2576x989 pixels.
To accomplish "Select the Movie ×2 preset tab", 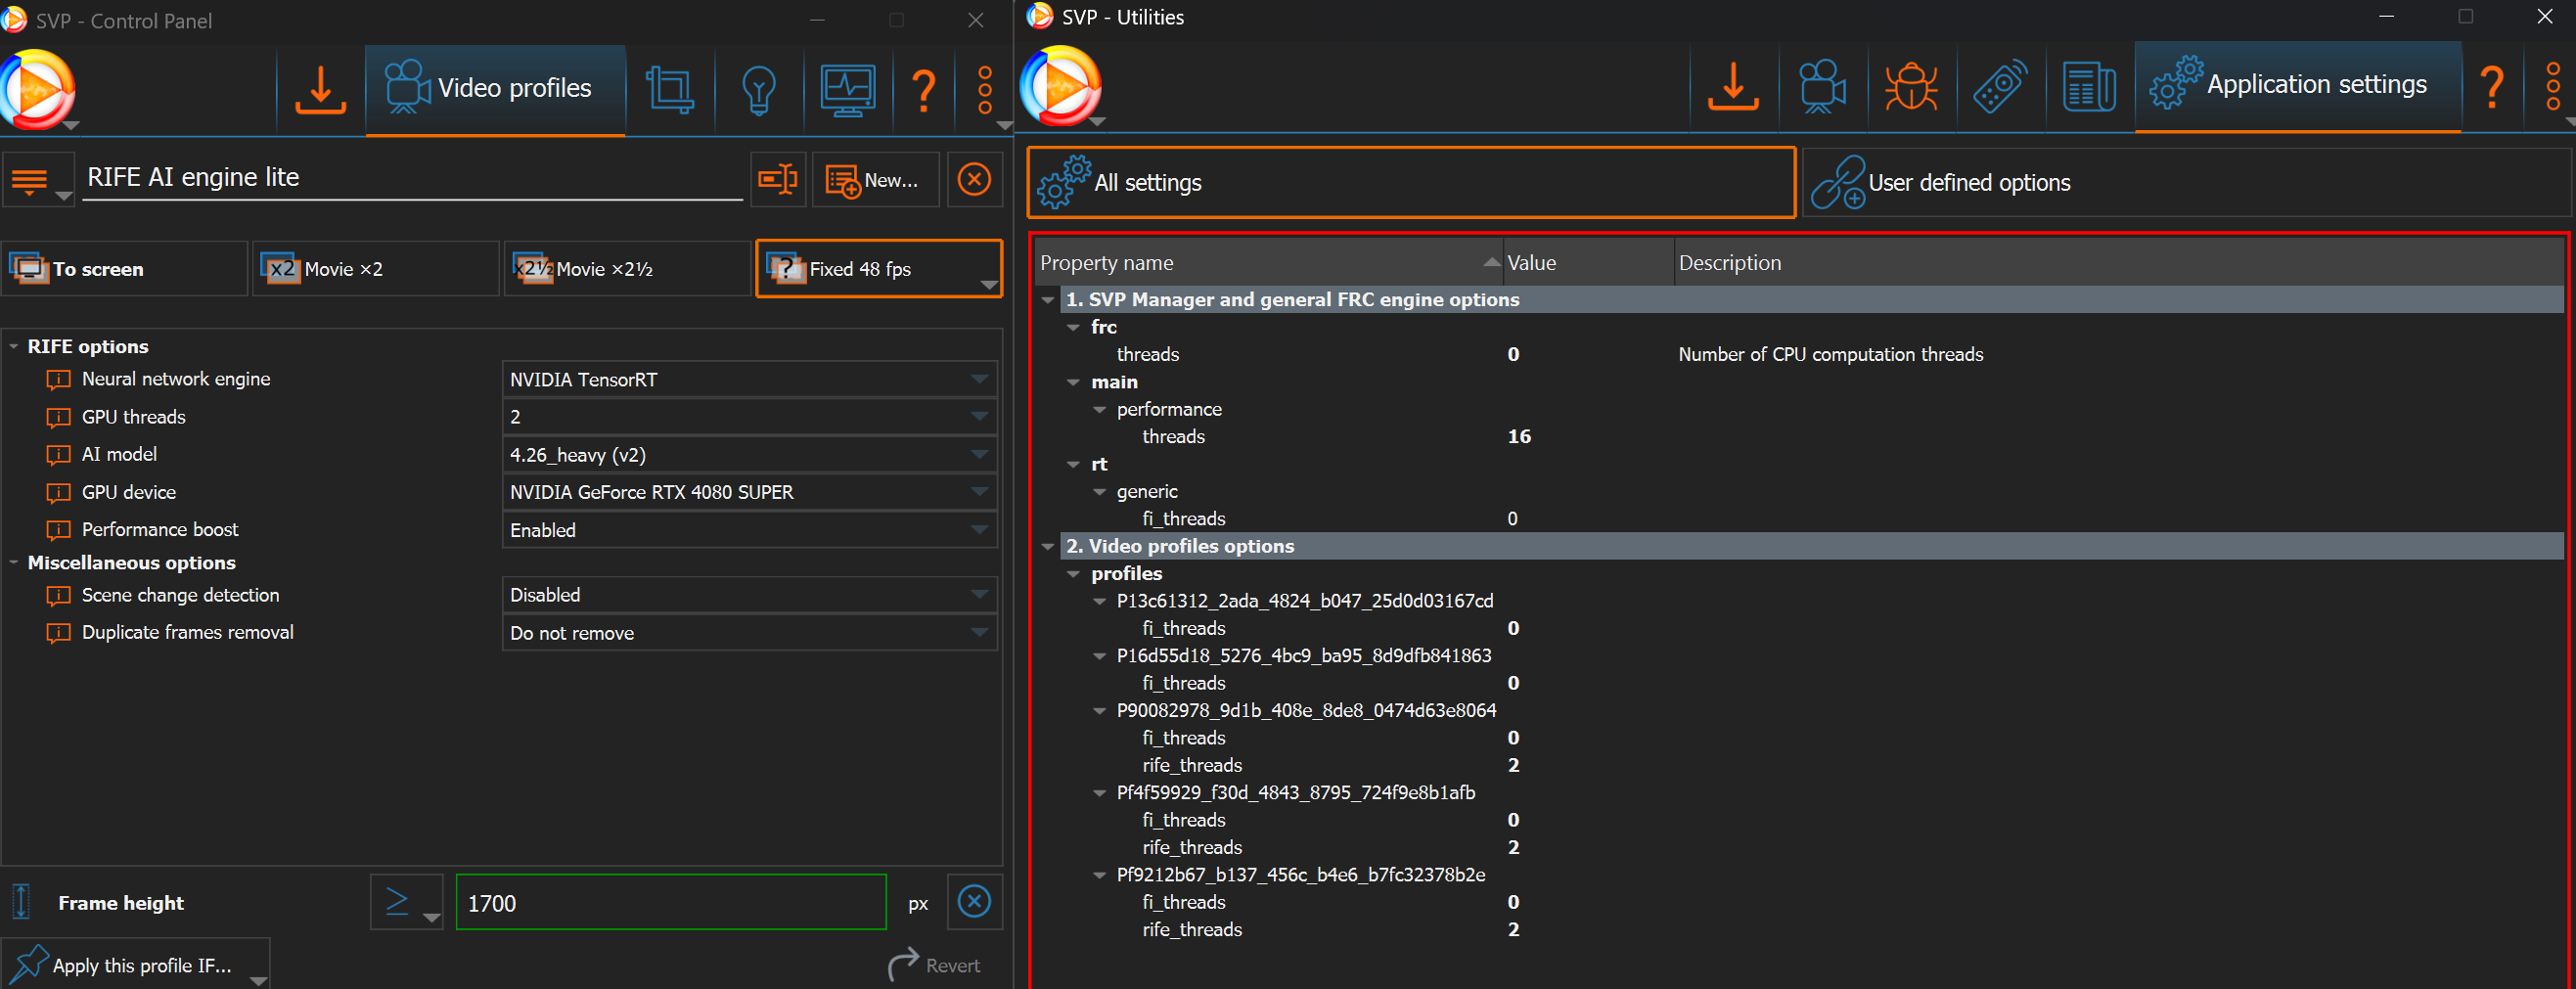I will tap(375, 269).
